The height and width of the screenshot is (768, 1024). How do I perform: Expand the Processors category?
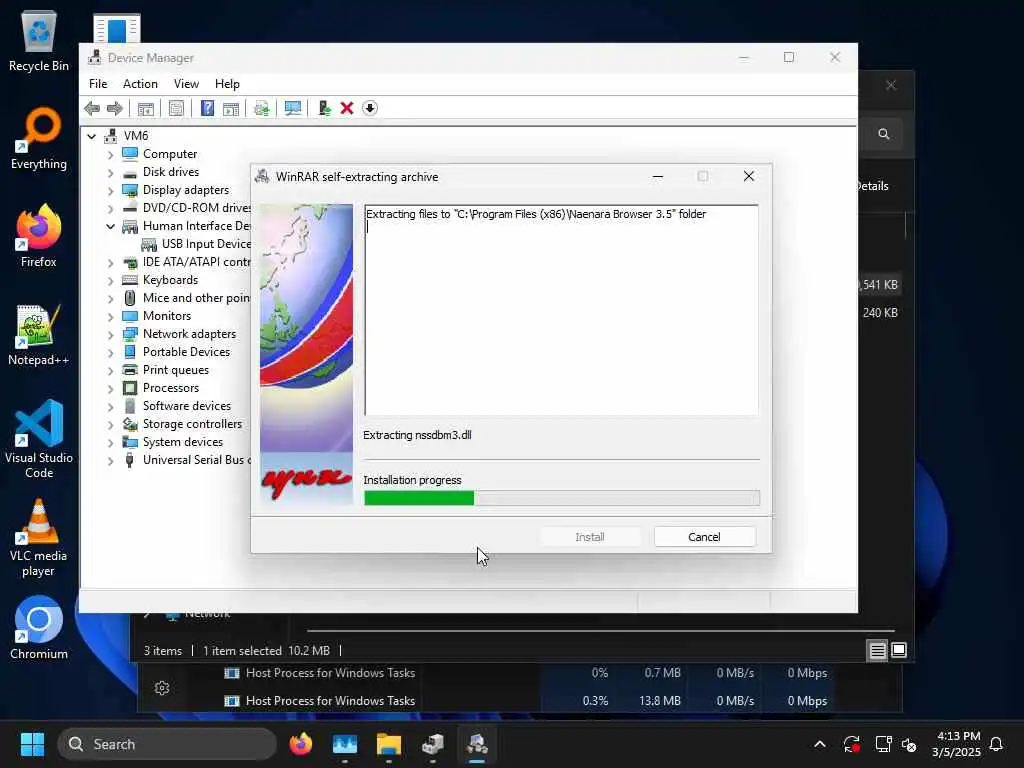coord(110,389)
